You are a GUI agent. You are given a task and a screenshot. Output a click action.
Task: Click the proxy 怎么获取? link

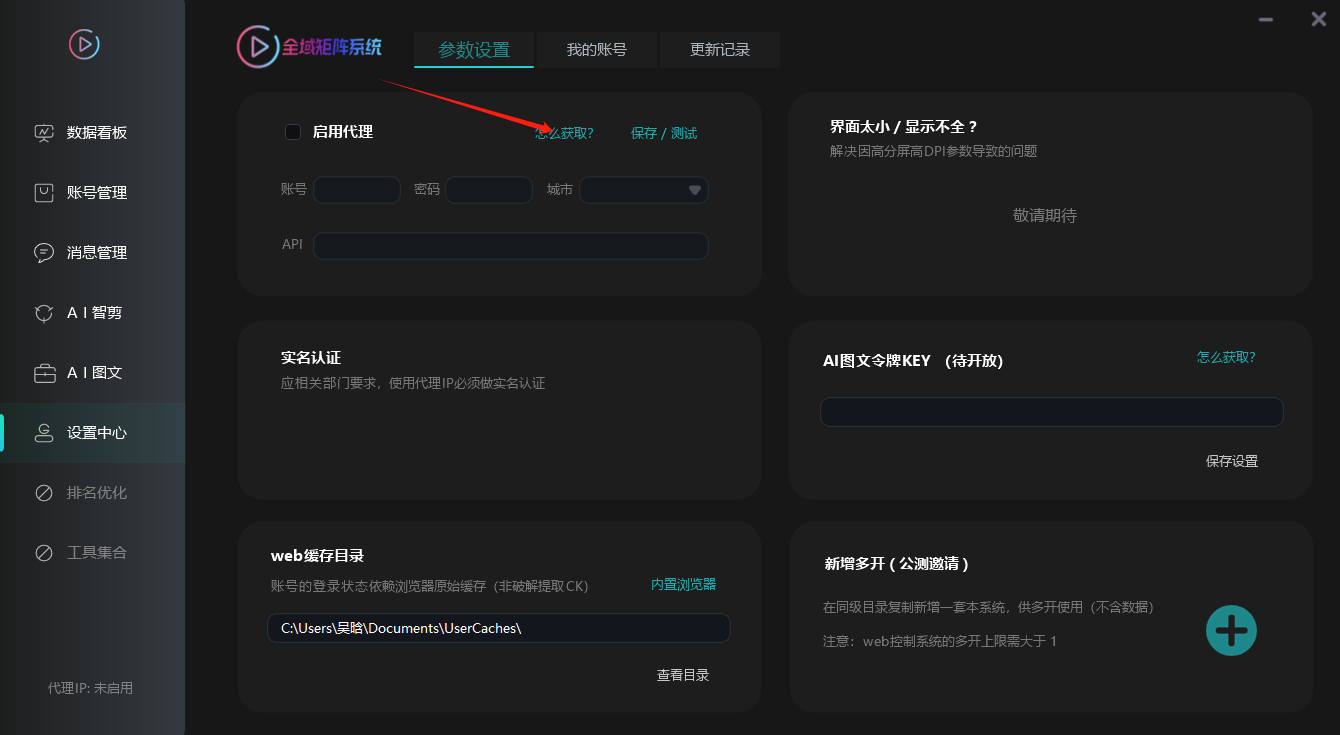pos(564,133)
